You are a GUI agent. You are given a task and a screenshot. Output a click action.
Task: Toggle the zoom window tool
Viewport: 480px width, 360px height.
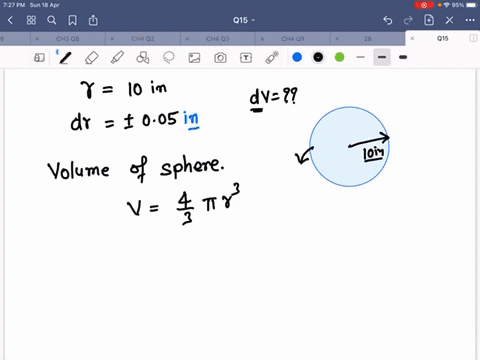point(39,58)
